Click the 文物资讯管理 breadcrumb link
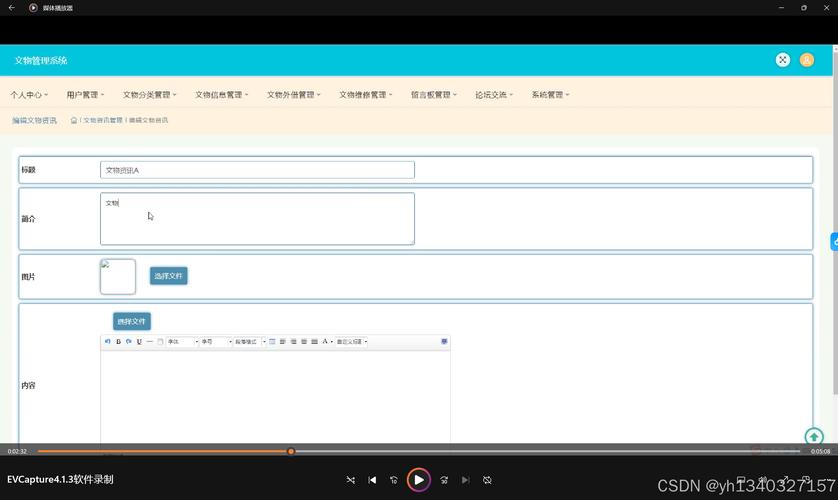Viewport: 838px width, 500px height. pos(102,120)
